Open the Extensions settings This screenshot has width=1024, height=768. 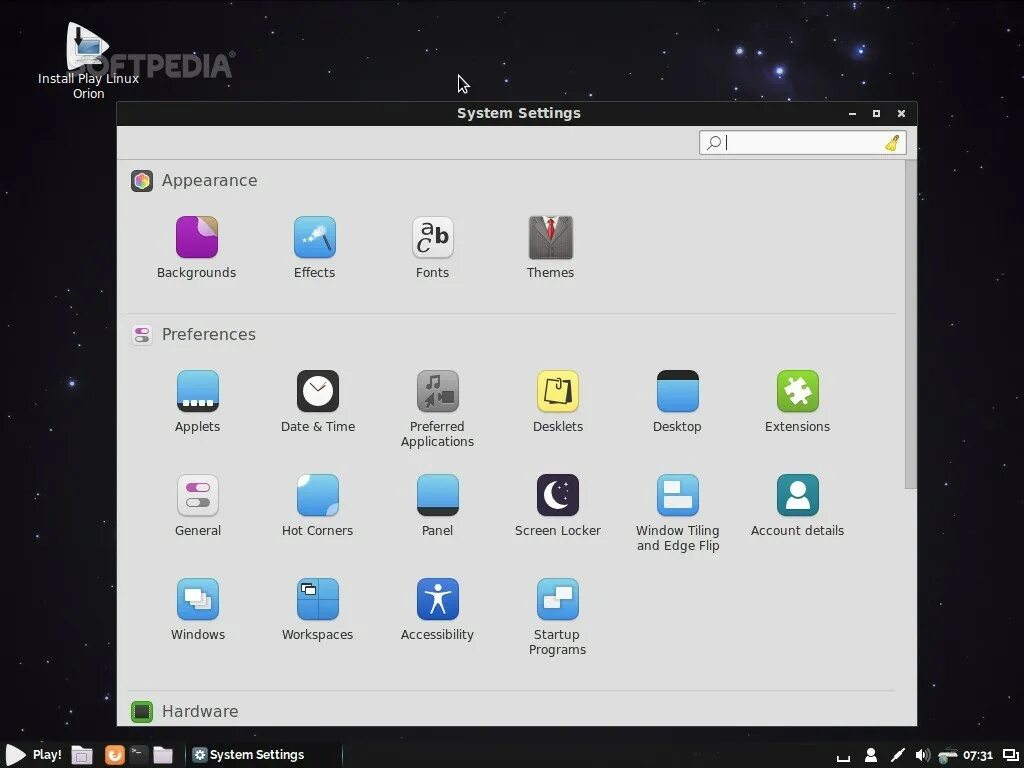[x=797, y=402]
